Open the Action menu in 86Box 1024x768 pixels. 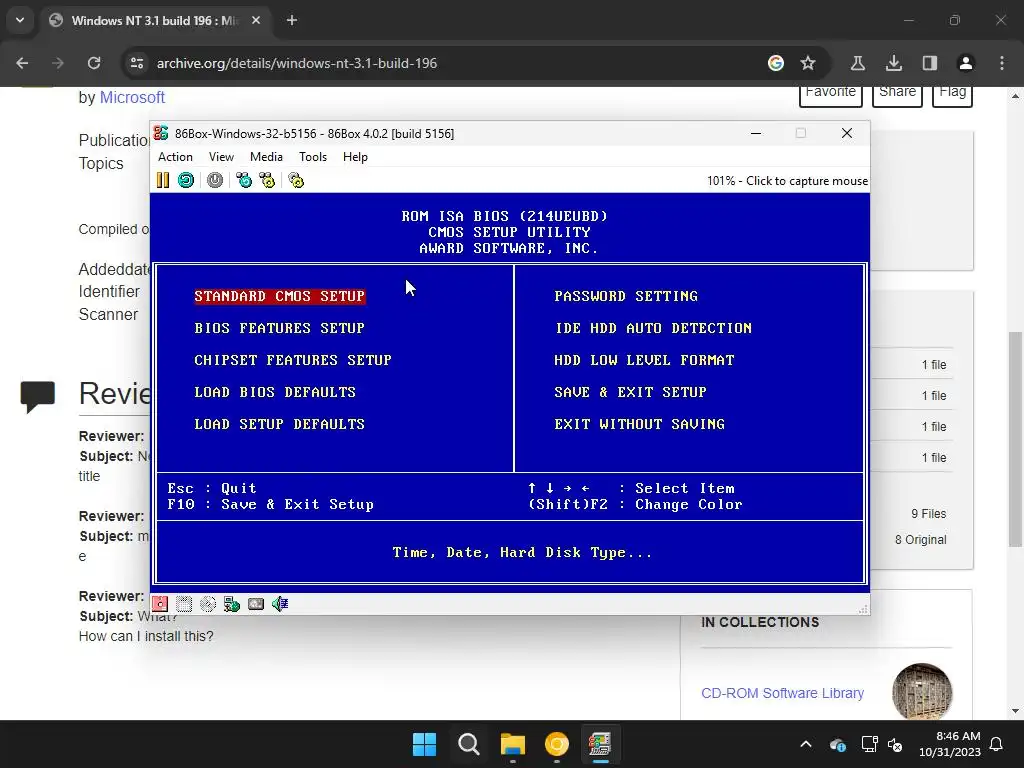pyautogui.click(x=175, y=157)
